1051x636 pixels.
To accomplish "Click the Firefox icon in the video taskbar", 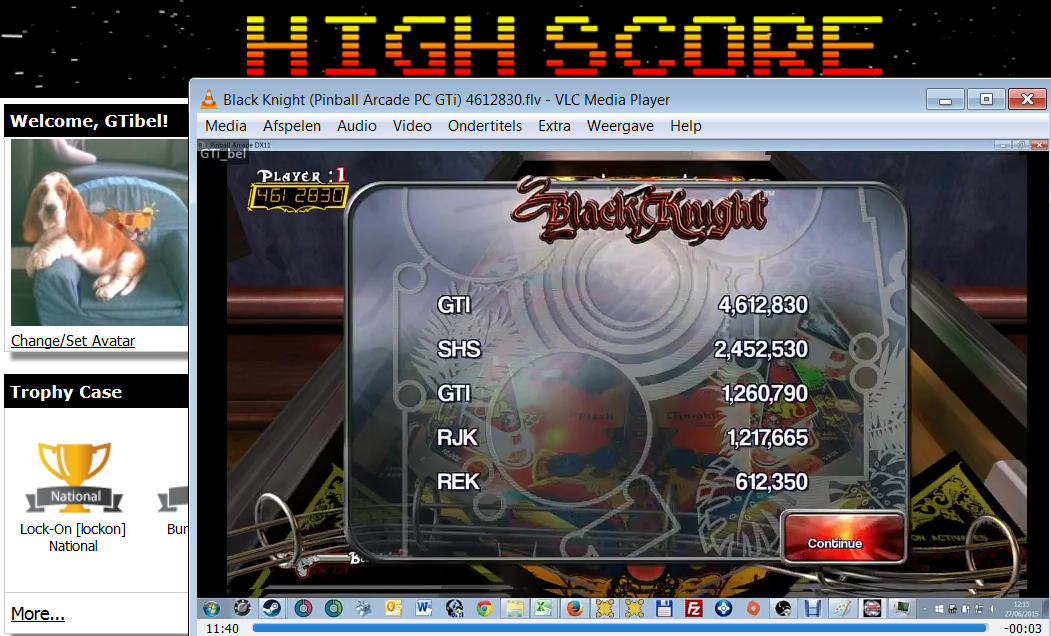I will tap(574, 608).
